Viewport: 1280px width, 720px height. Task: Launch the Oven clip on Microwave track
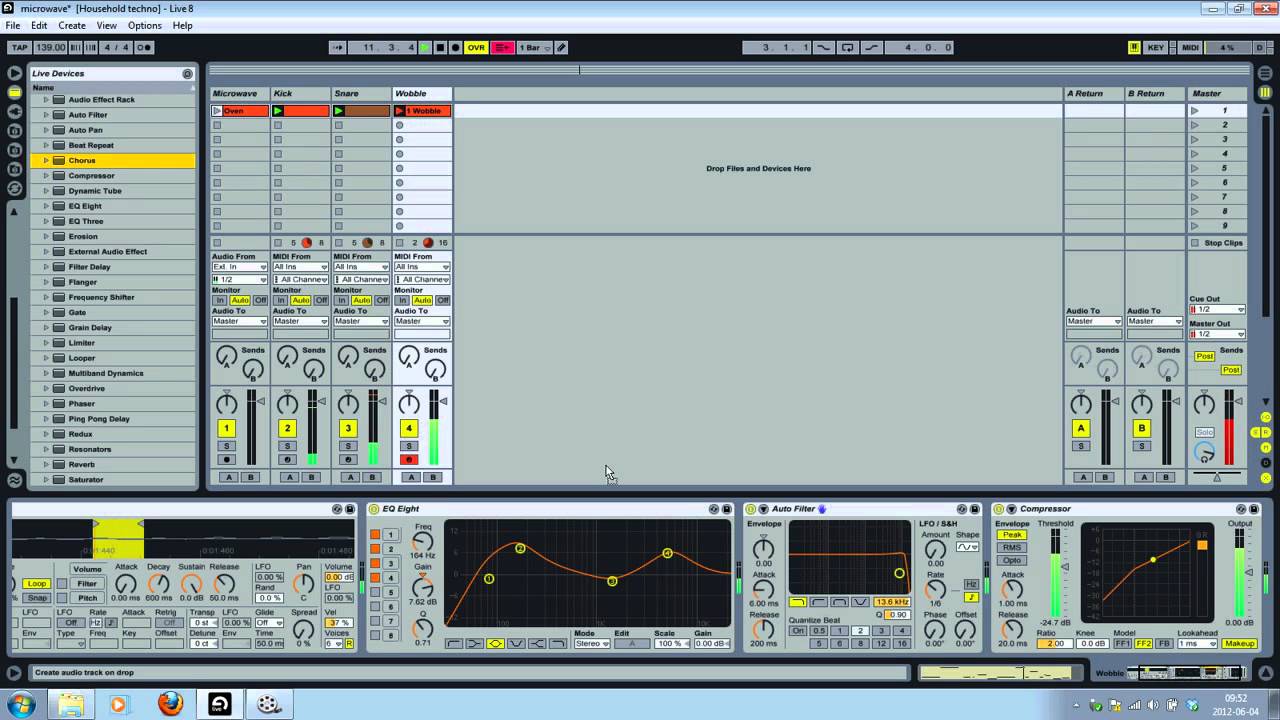pyautogui.click(x=217, y=111)
